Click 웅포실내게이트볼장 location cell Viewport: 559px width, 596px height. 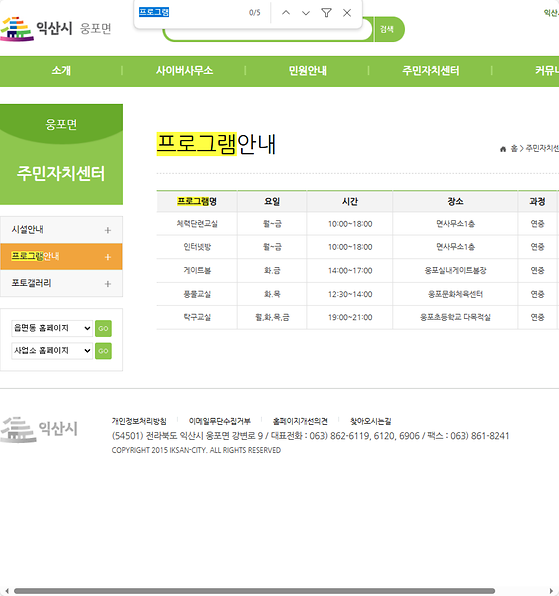click(455, 271)
